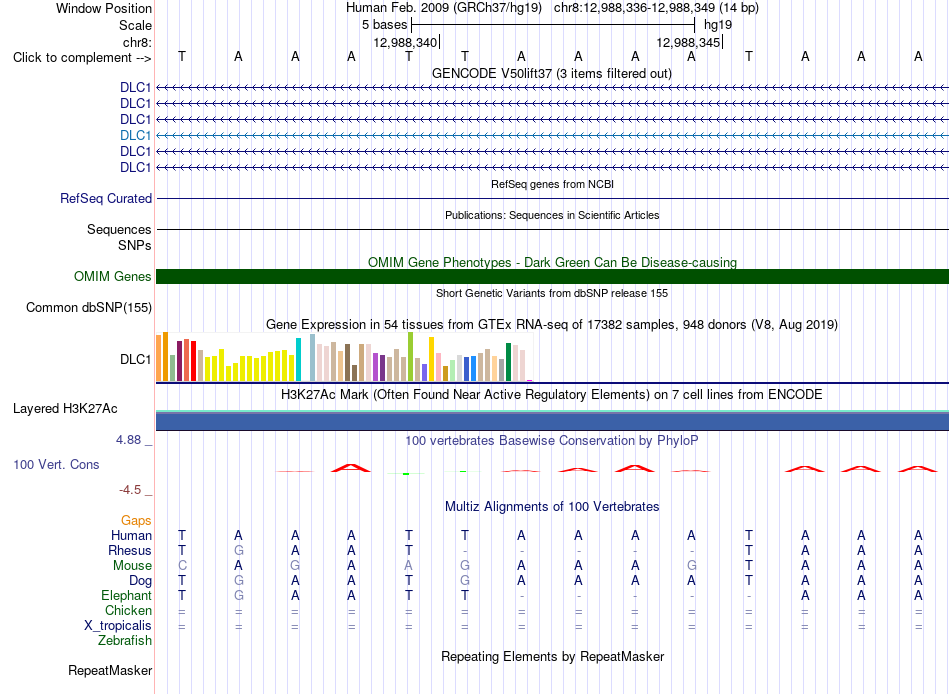Click the blue Layered H3K27Ac signal bar
Image resolution: width=950 pixels, height=694 pixels.
click(x=552, y=421)
